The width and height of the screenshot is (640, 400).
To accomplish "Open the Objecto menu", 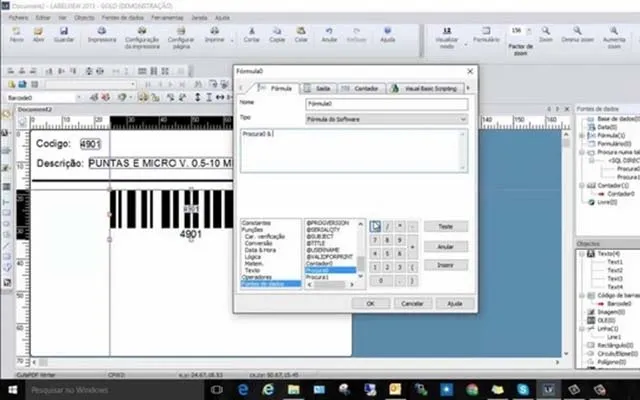I will (84, 18).
